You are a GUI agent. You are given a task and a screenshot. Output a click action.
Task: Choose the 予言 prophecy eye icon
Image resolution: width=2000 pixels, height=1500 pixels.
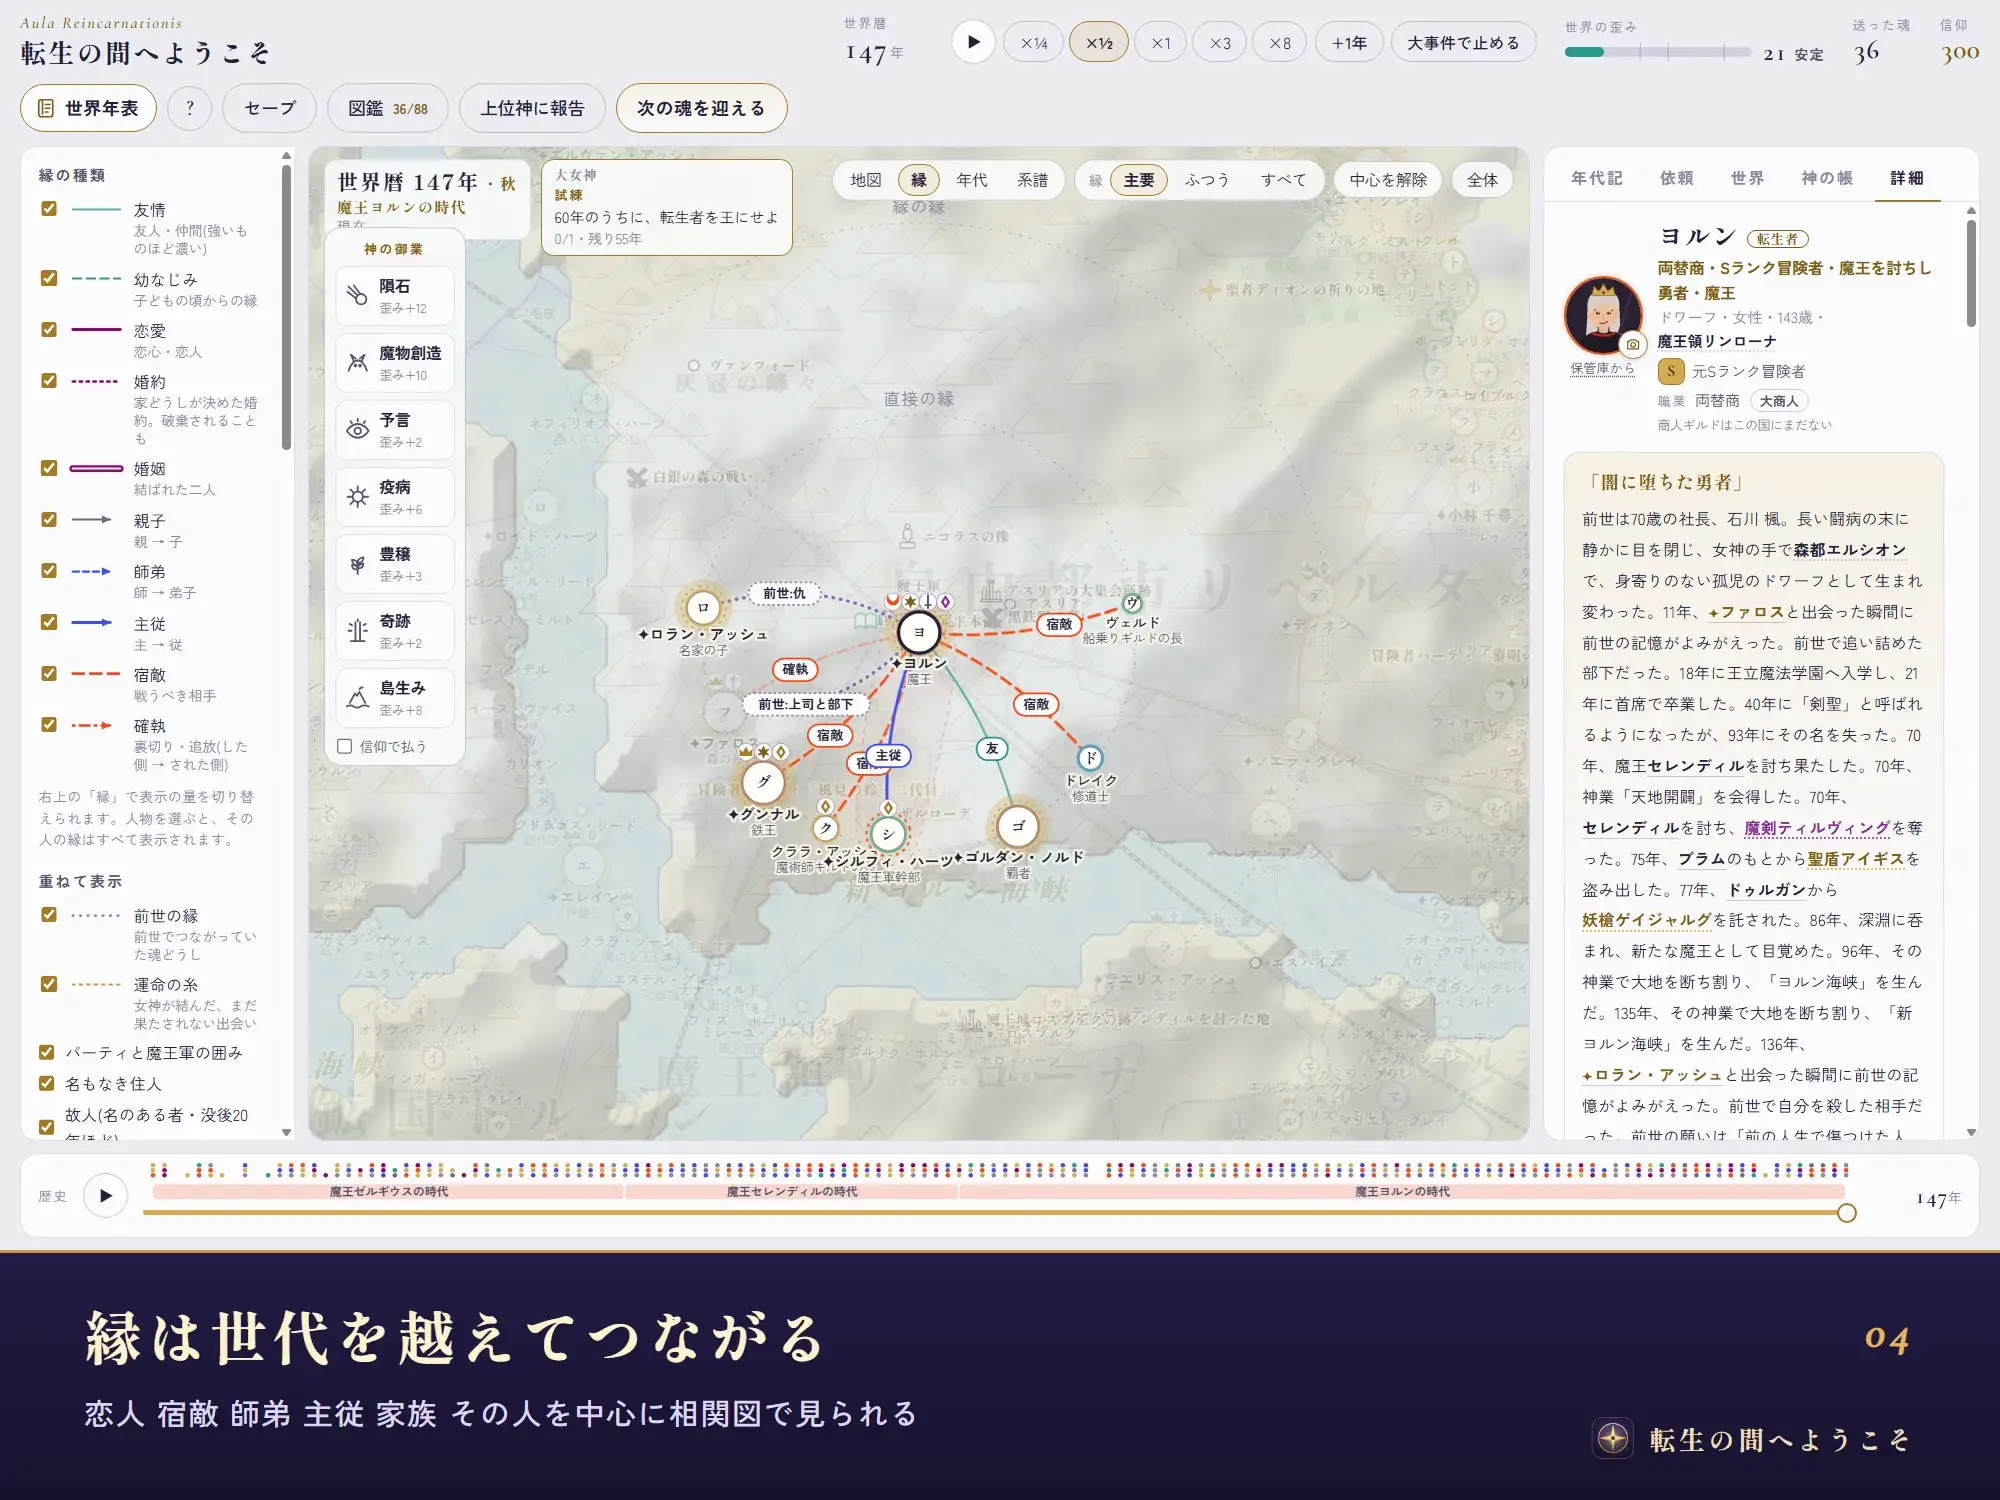pyautogui.click(x=357, y=430)
